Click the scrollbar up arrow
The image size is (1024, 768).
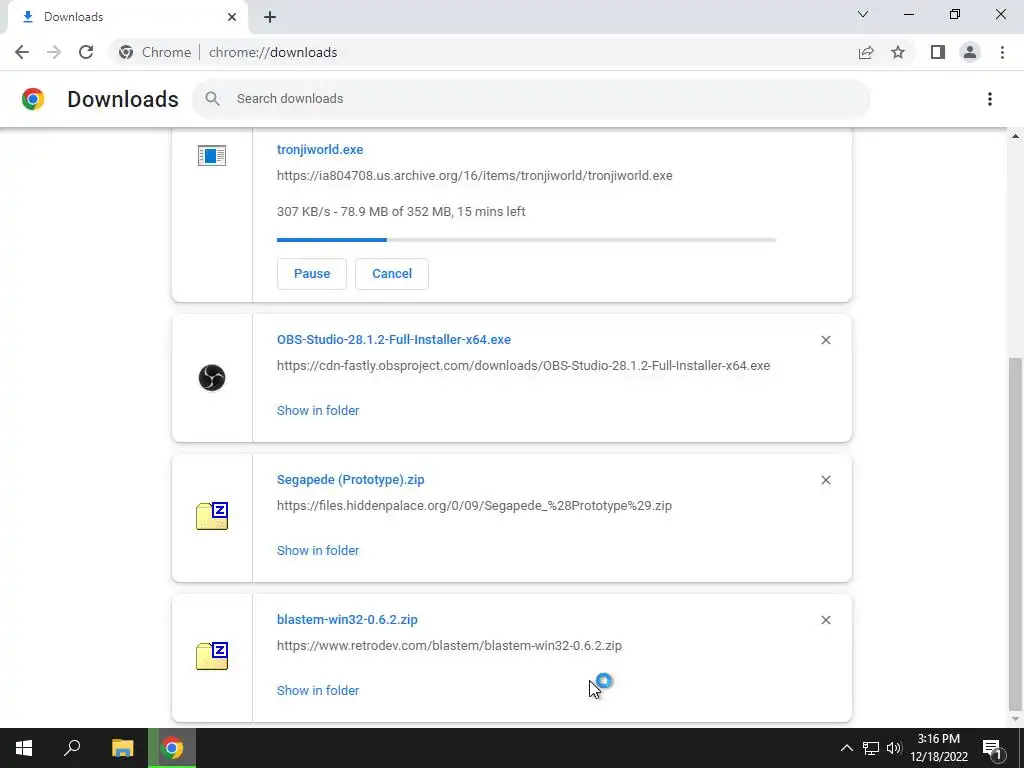[1015, 136]
